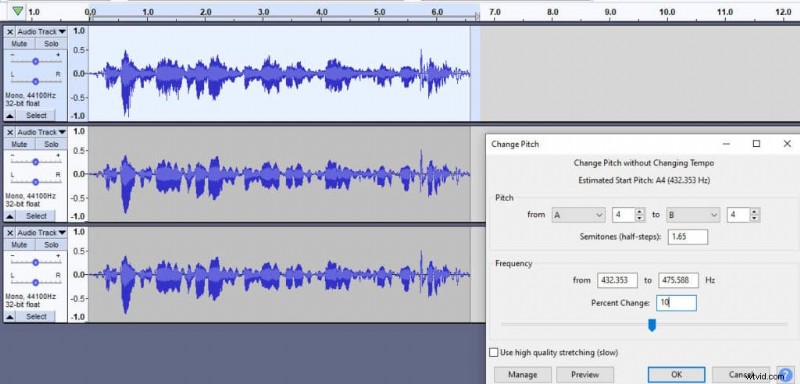Open help with the question mark icon

786,375
